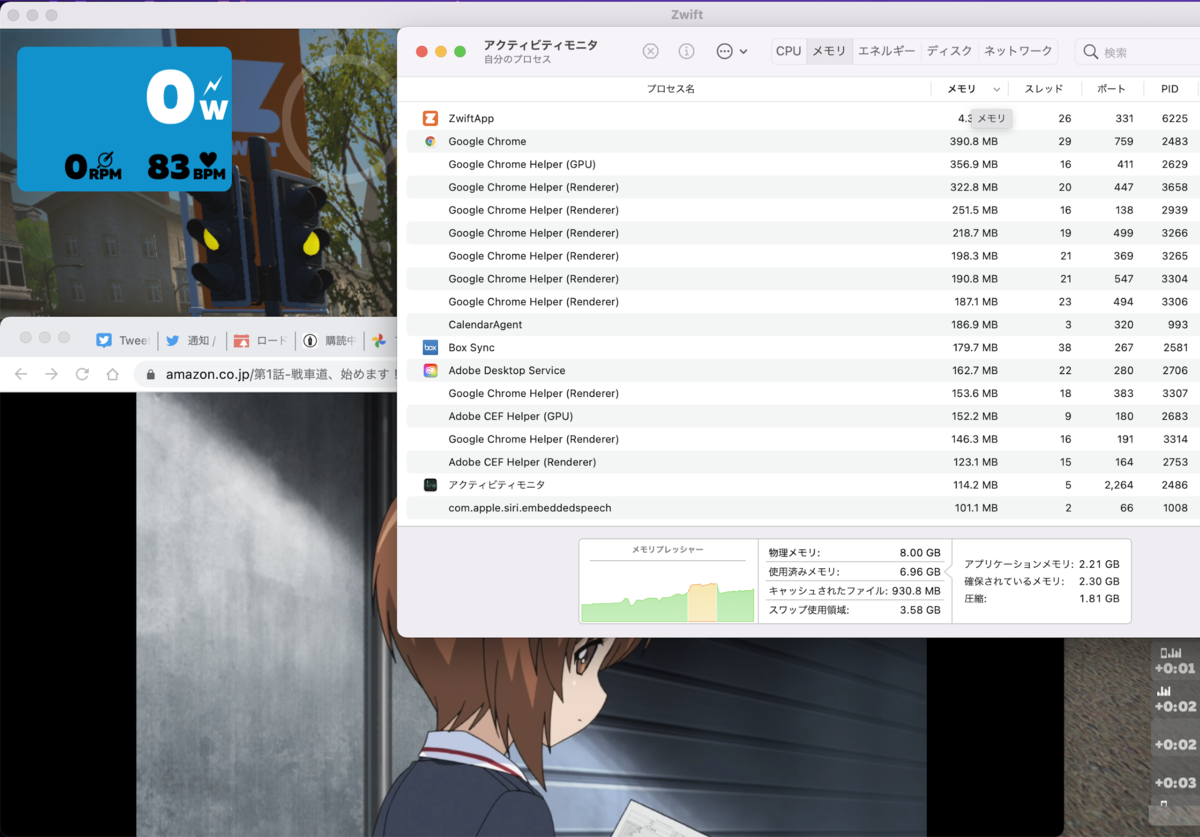Switch to the エネルギー tab
The height and width of the screenshot is (837, 1200).
pos(886,50)
